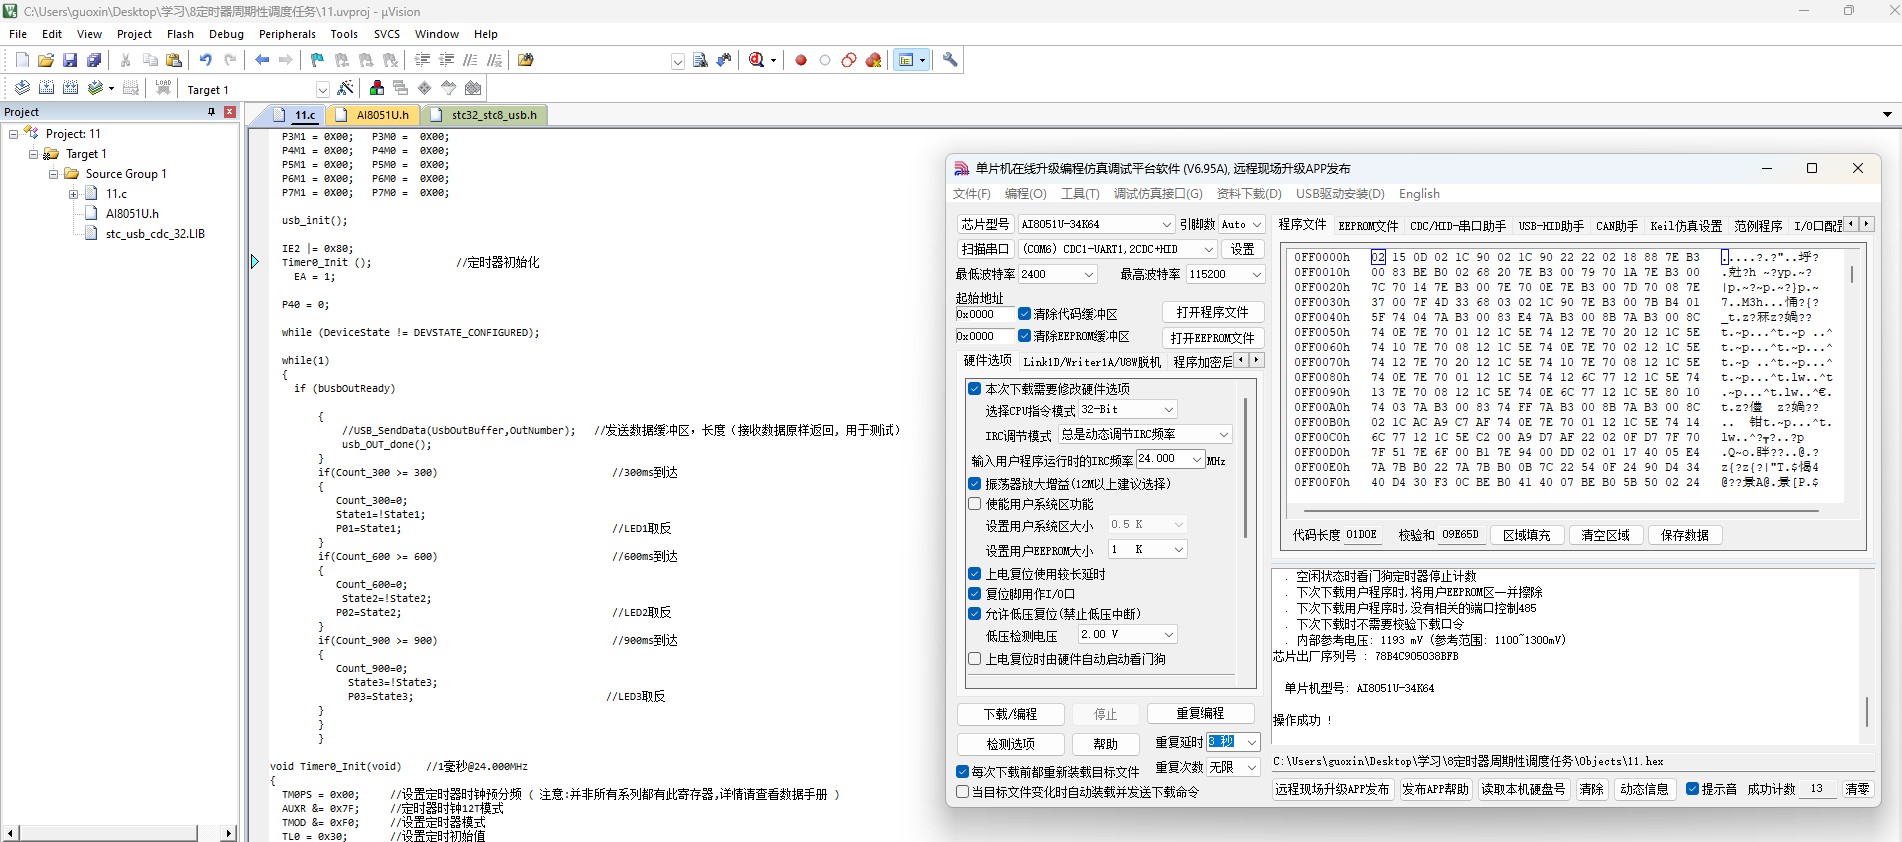Enable 上电复位时由硬件自动启动看门狗 checkbox

(x=975, y=659)
